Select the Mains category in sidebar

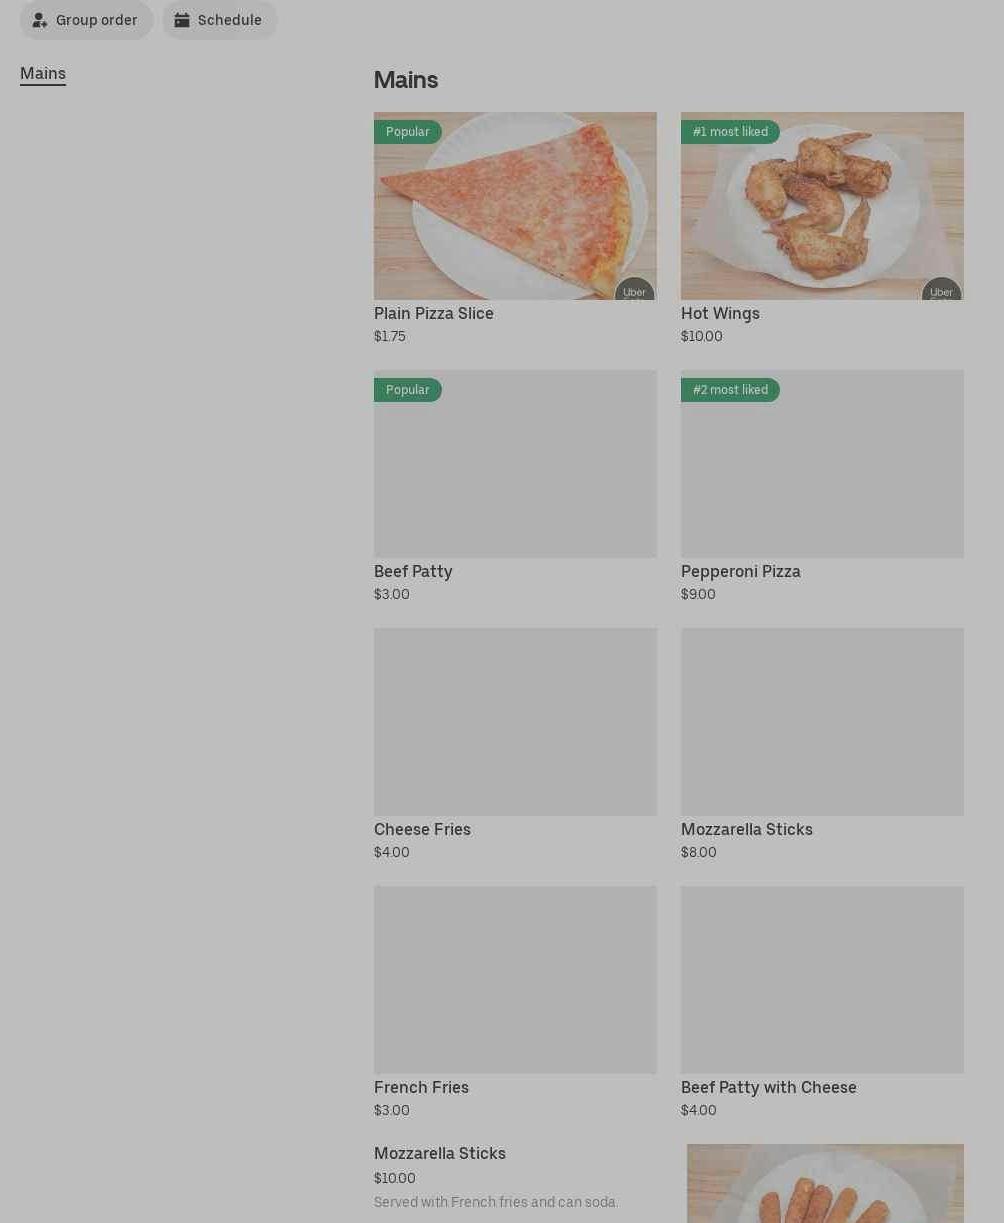(x=43, y=74)
